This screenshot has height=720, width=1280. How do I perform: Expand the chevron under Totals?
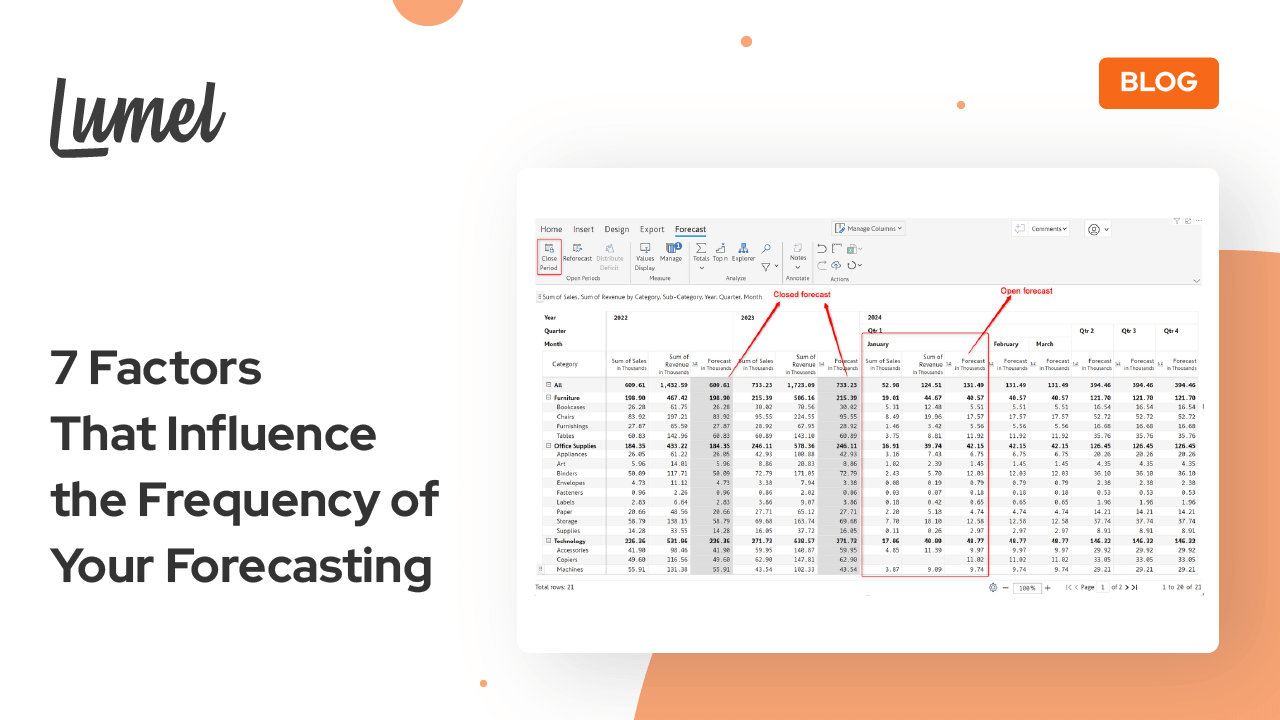pyautogui.click(x=701, y=267)
